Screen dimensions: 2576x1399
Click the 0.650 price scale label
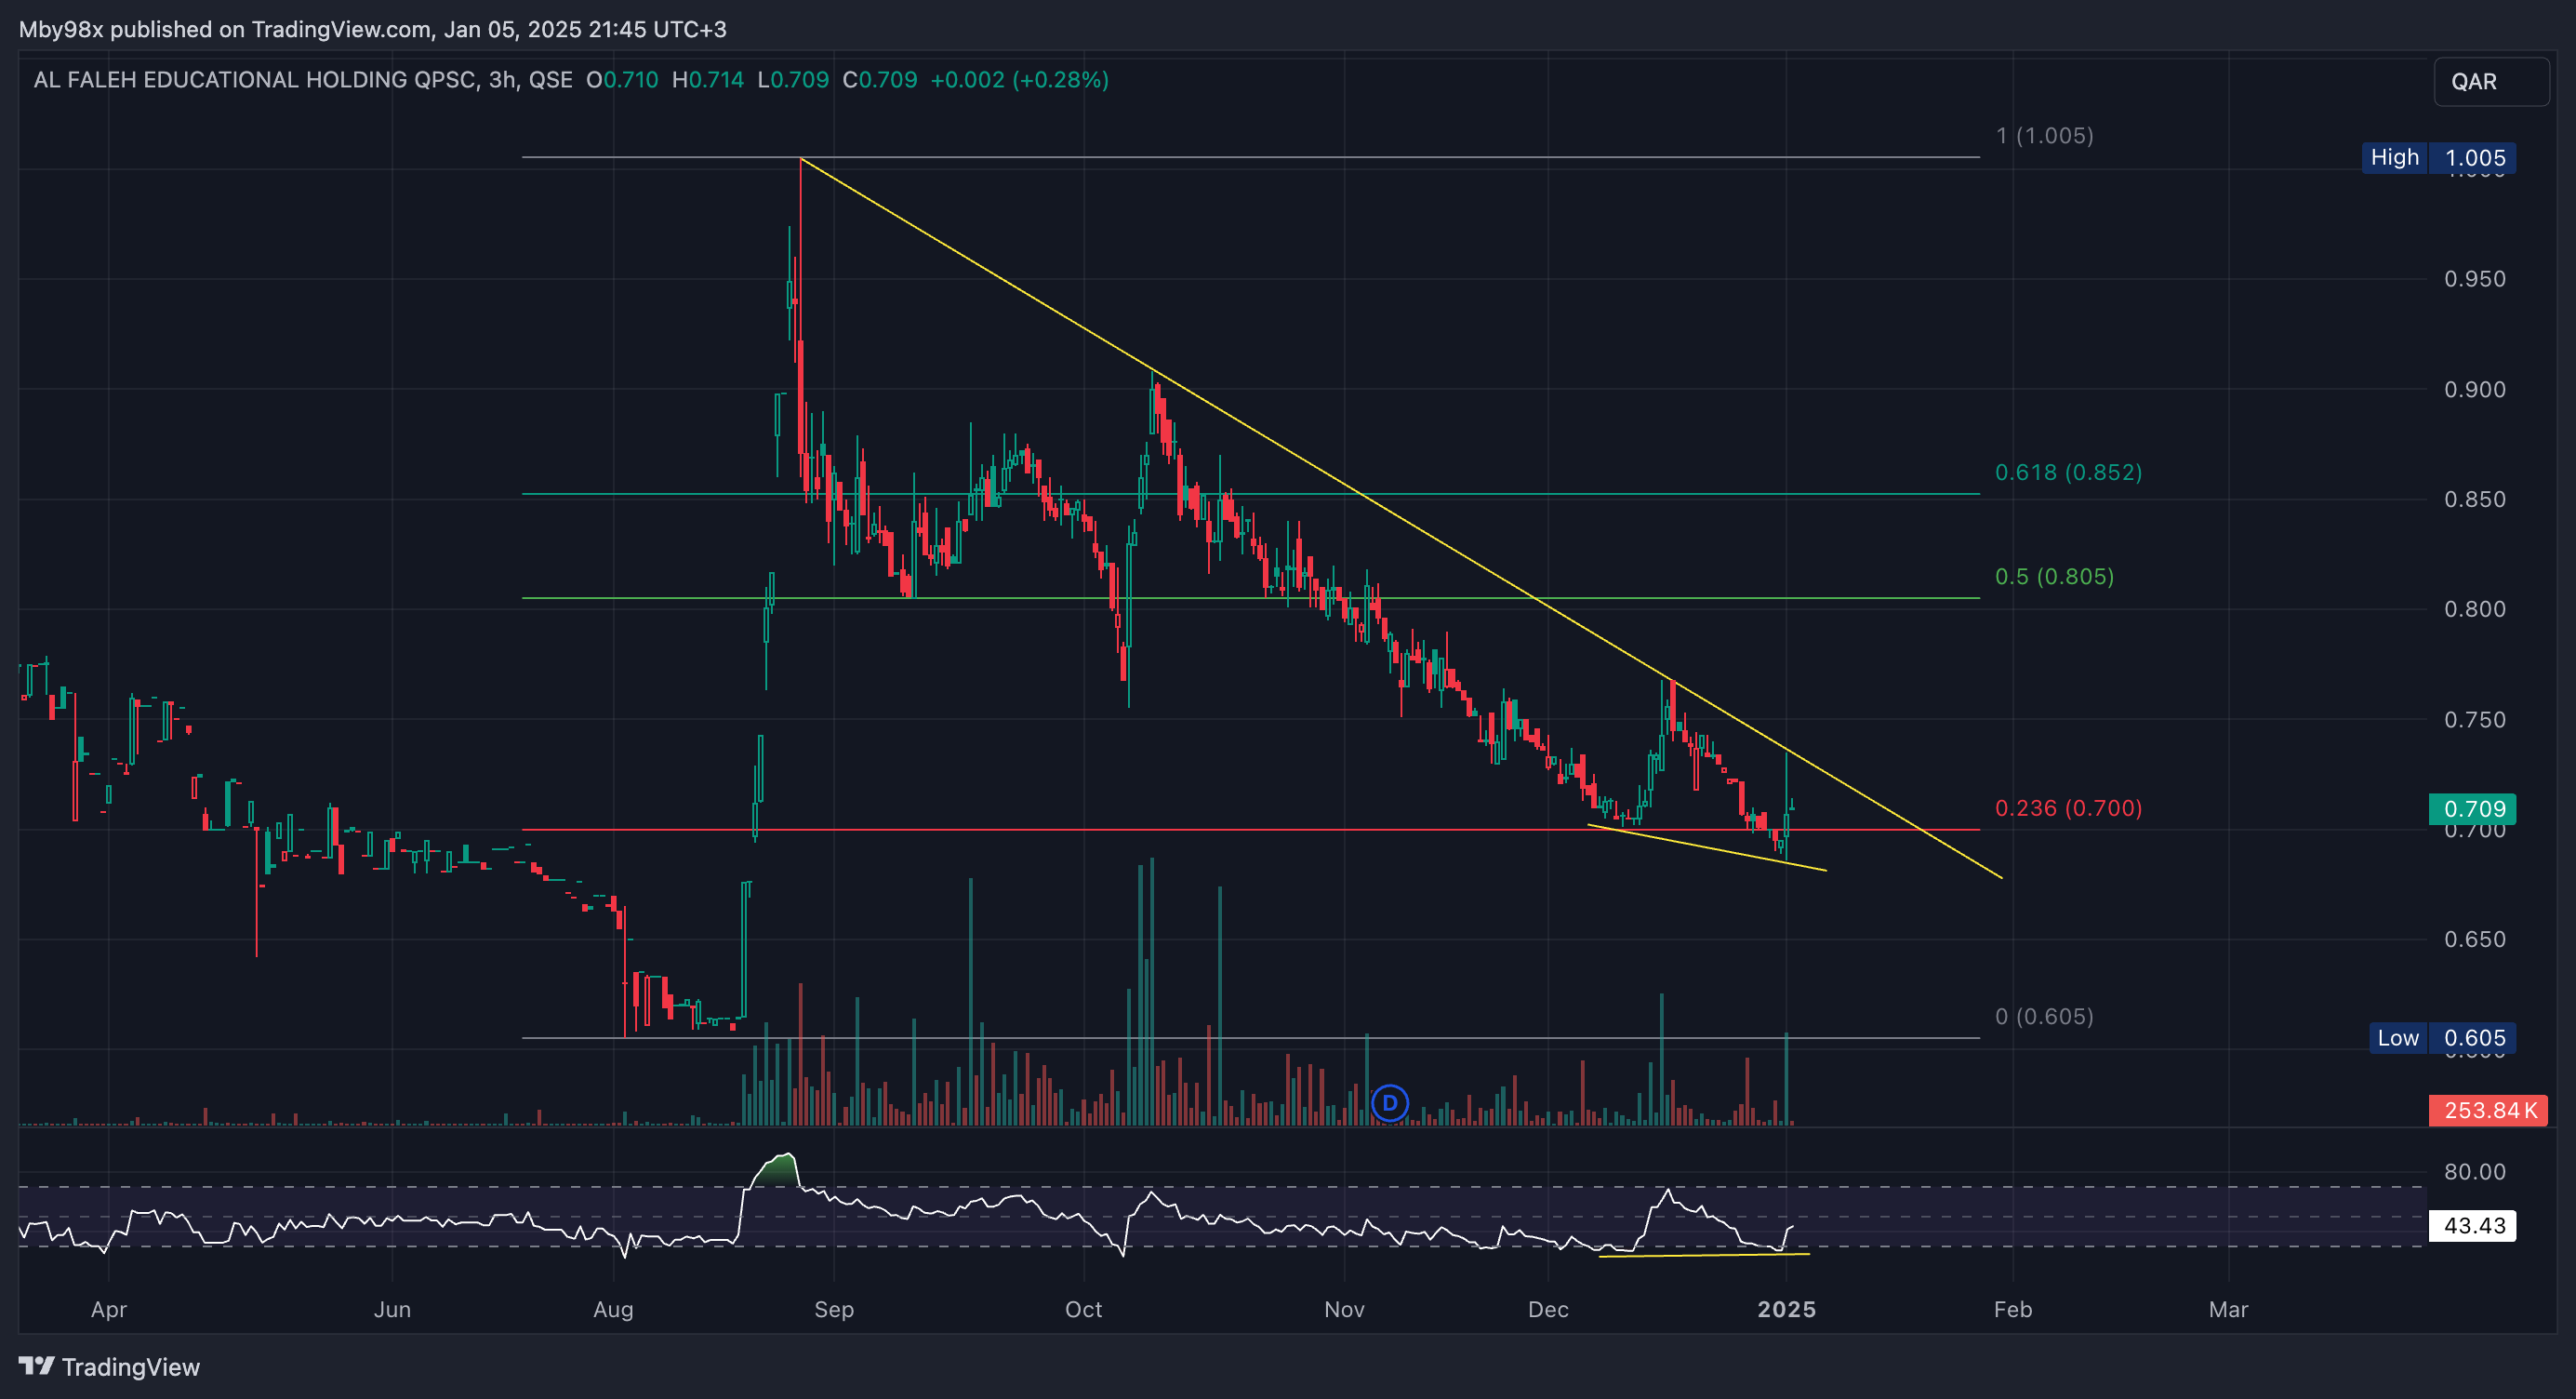pos(2475,939)
